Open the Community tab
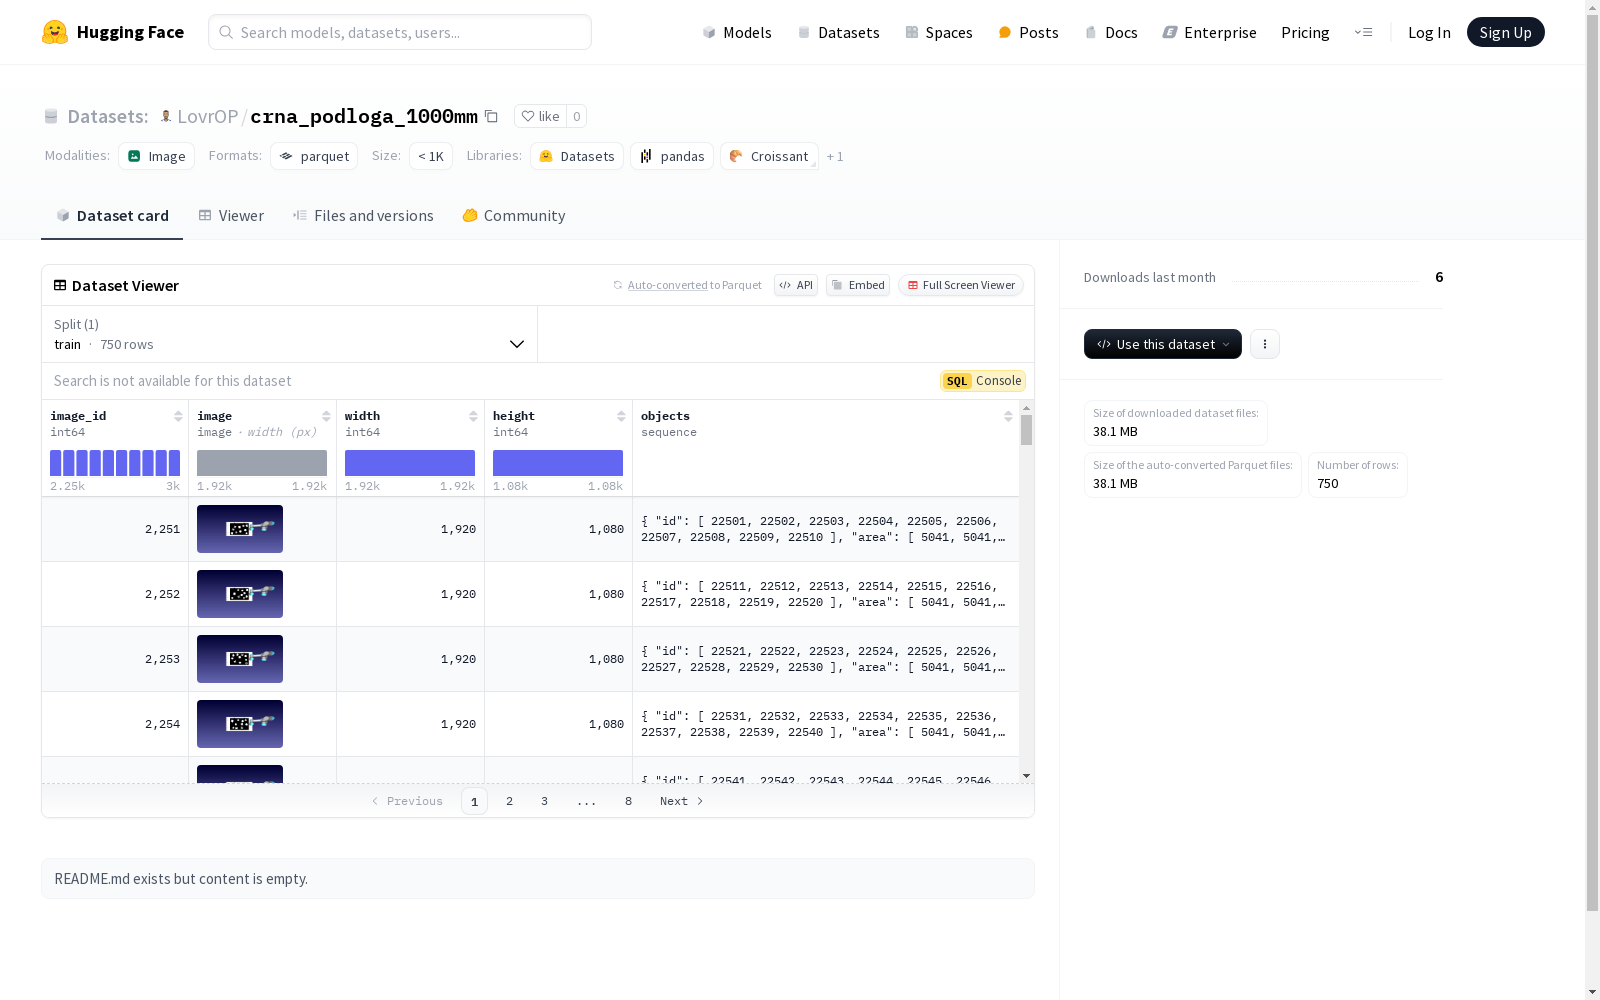This screenshot has height=1000, width=1600. pyautogui.click(x=514, y=216)
